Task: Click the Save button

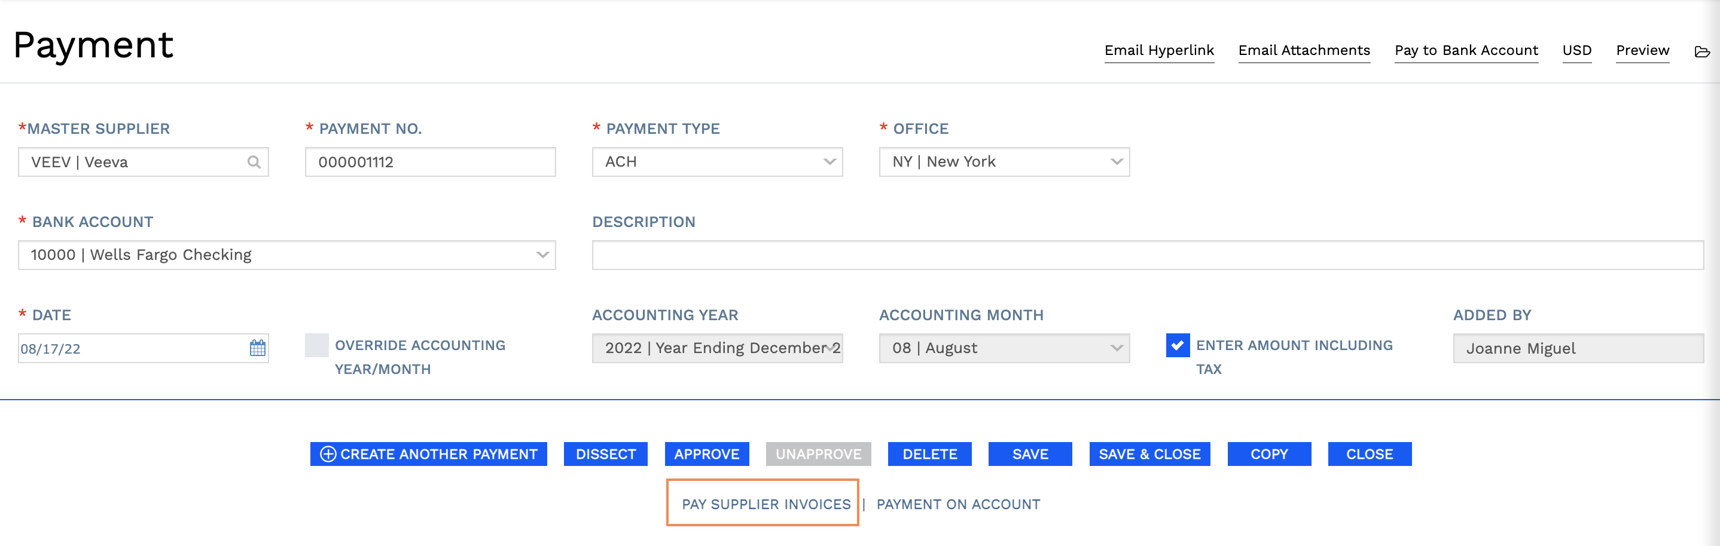Action: [x=1030, y=454]
